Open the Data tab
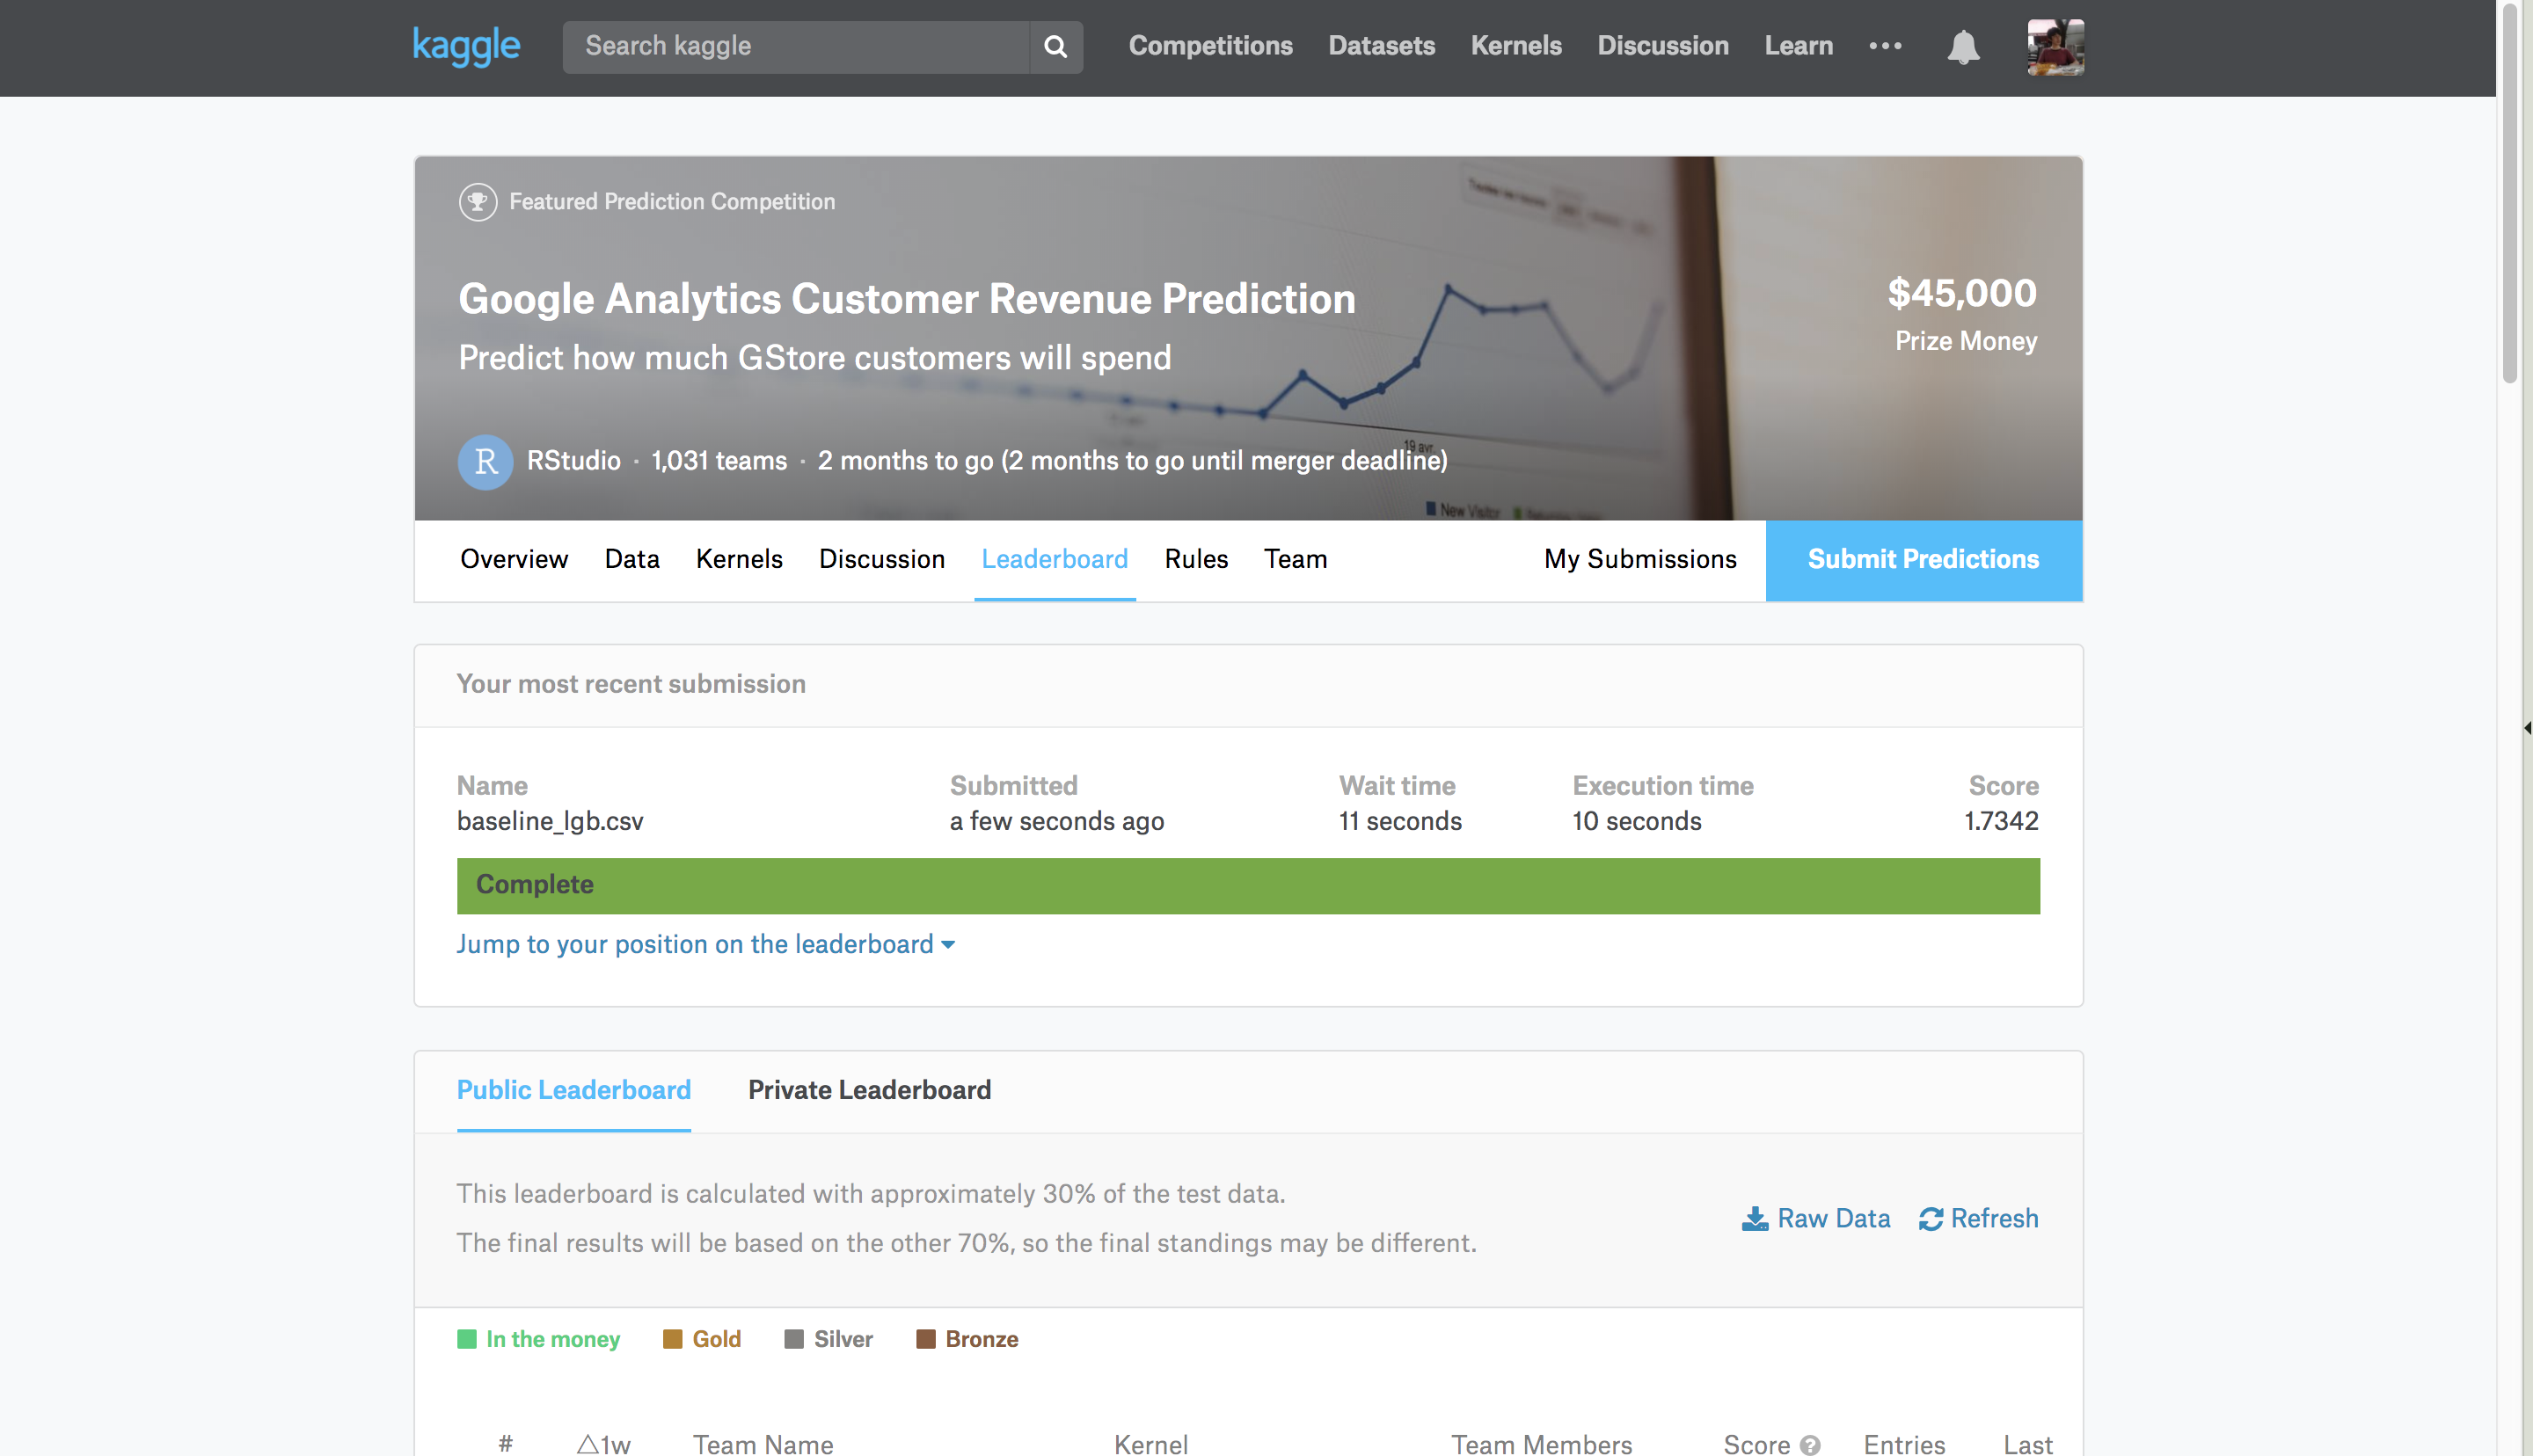This screenshot has width=2533, height=1456. pyautogui.click(x=631, y=559)
